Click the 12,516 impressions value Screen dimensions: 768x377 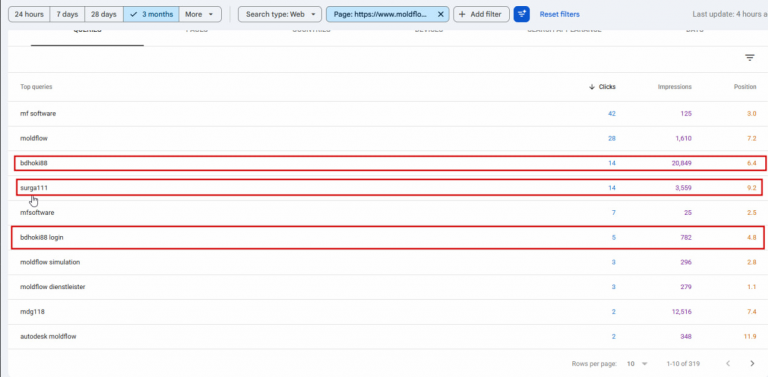pos(681,311)
